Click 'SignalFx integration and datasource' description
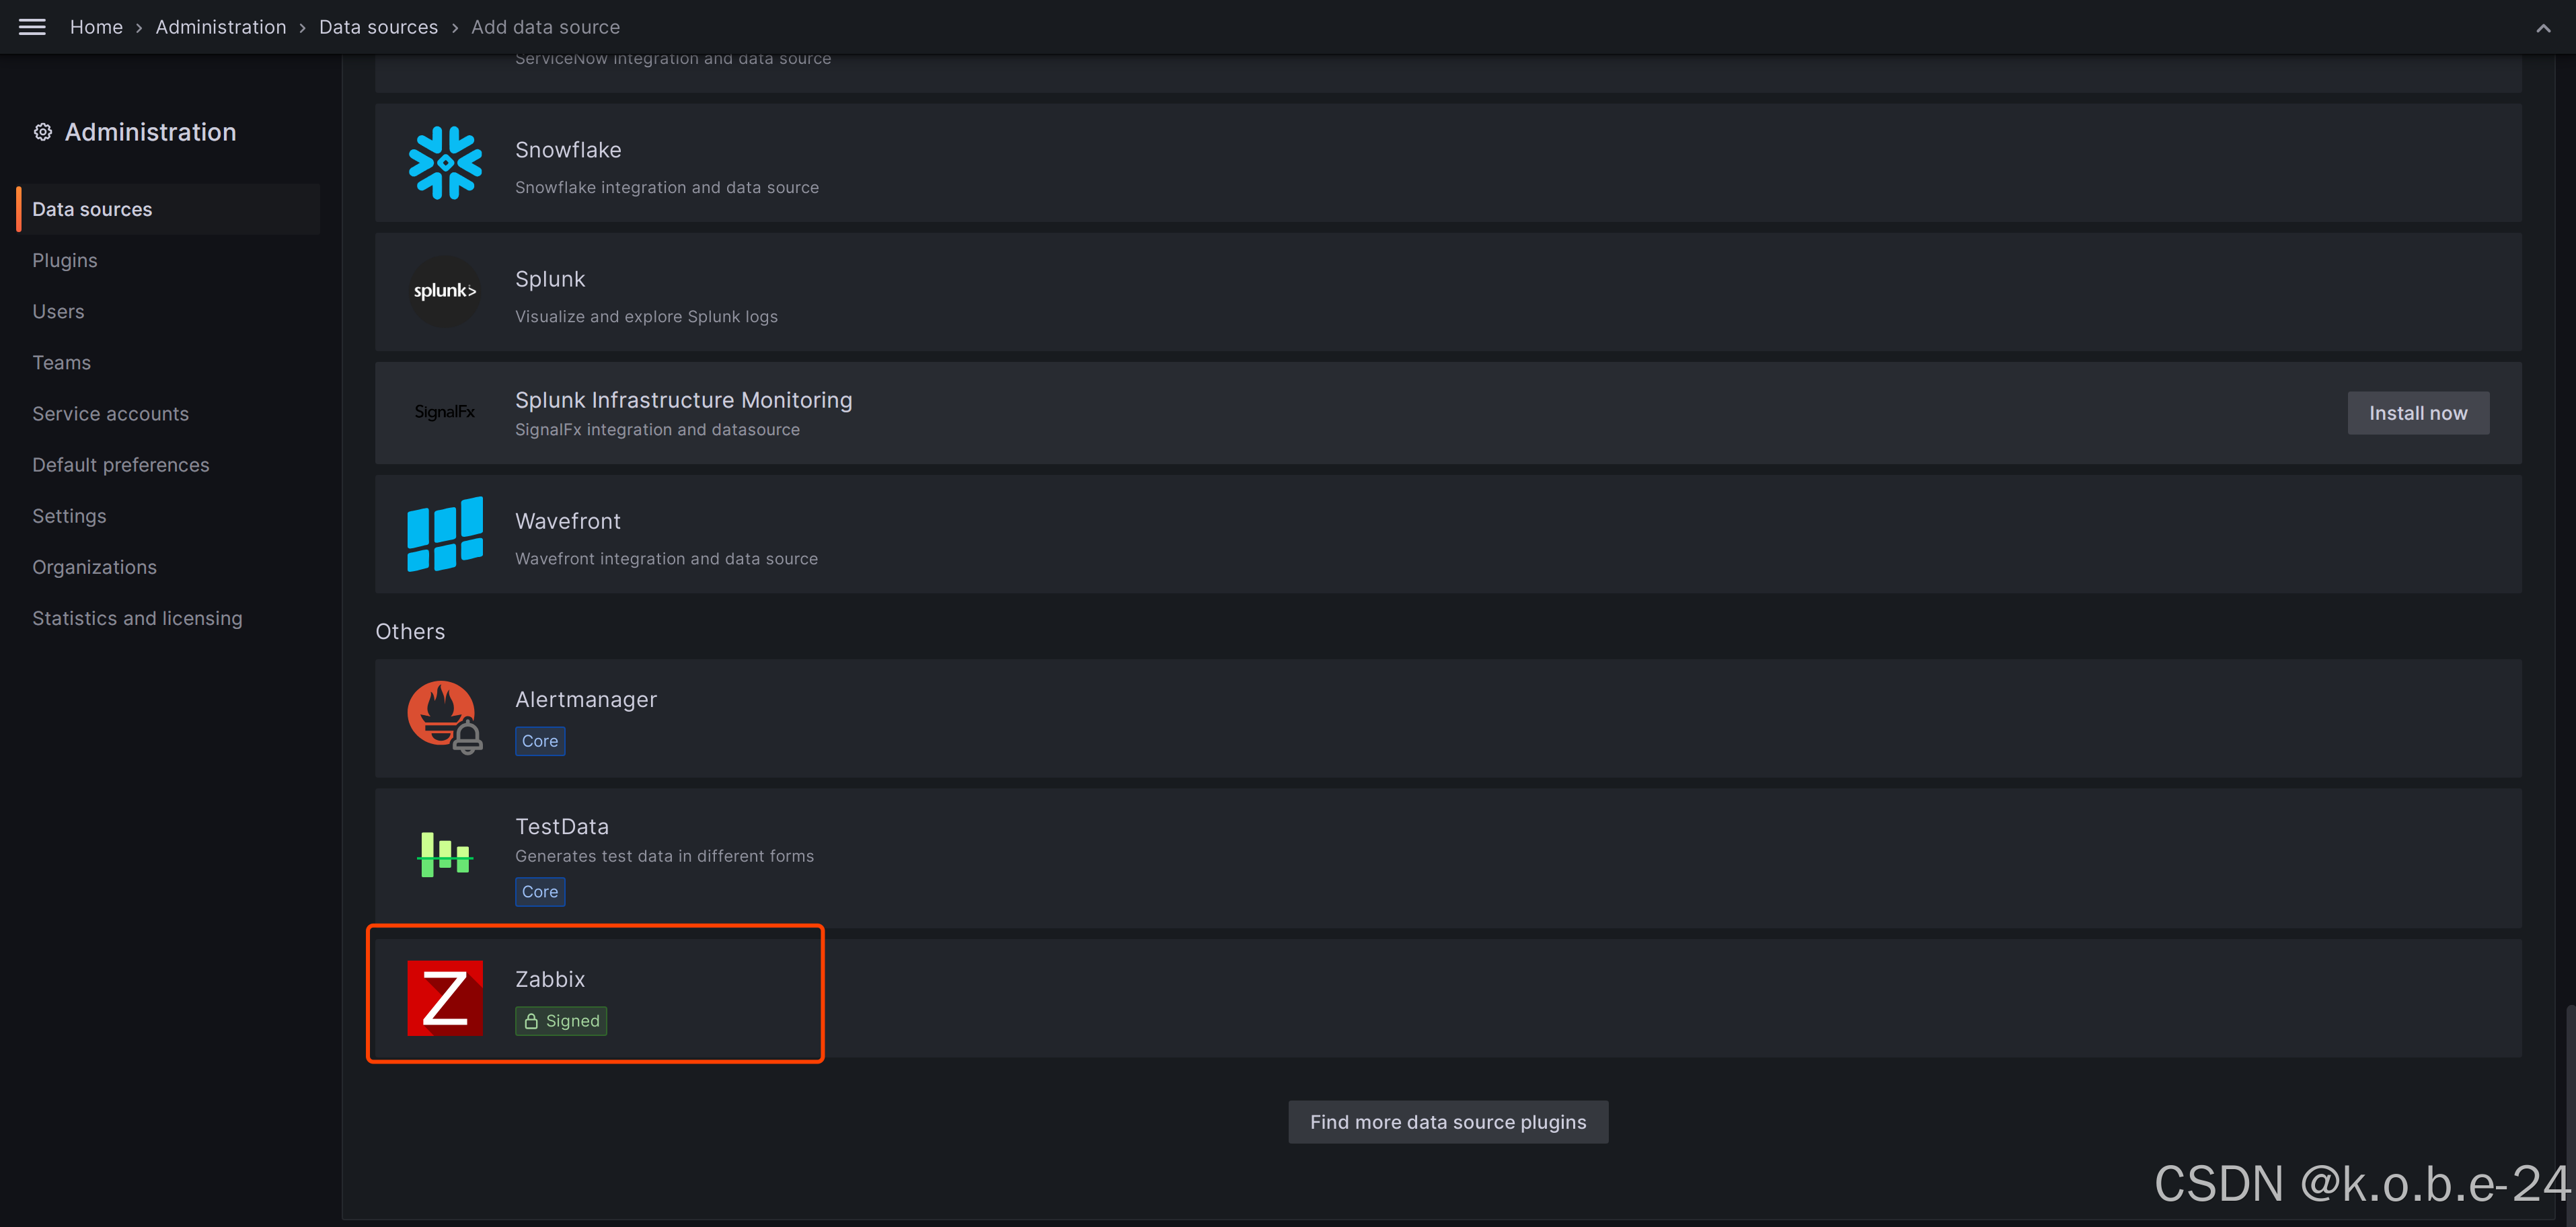This screenshot has width=2576, height=1227. click(x=657, y=430)
